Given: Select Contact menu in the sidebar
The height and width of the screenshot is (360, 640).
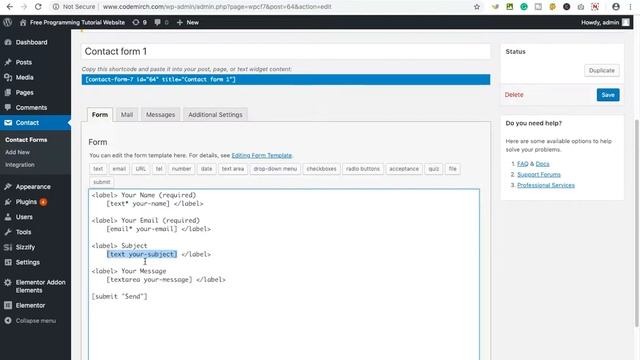Looking at the screenshot, I should (35, 122).
